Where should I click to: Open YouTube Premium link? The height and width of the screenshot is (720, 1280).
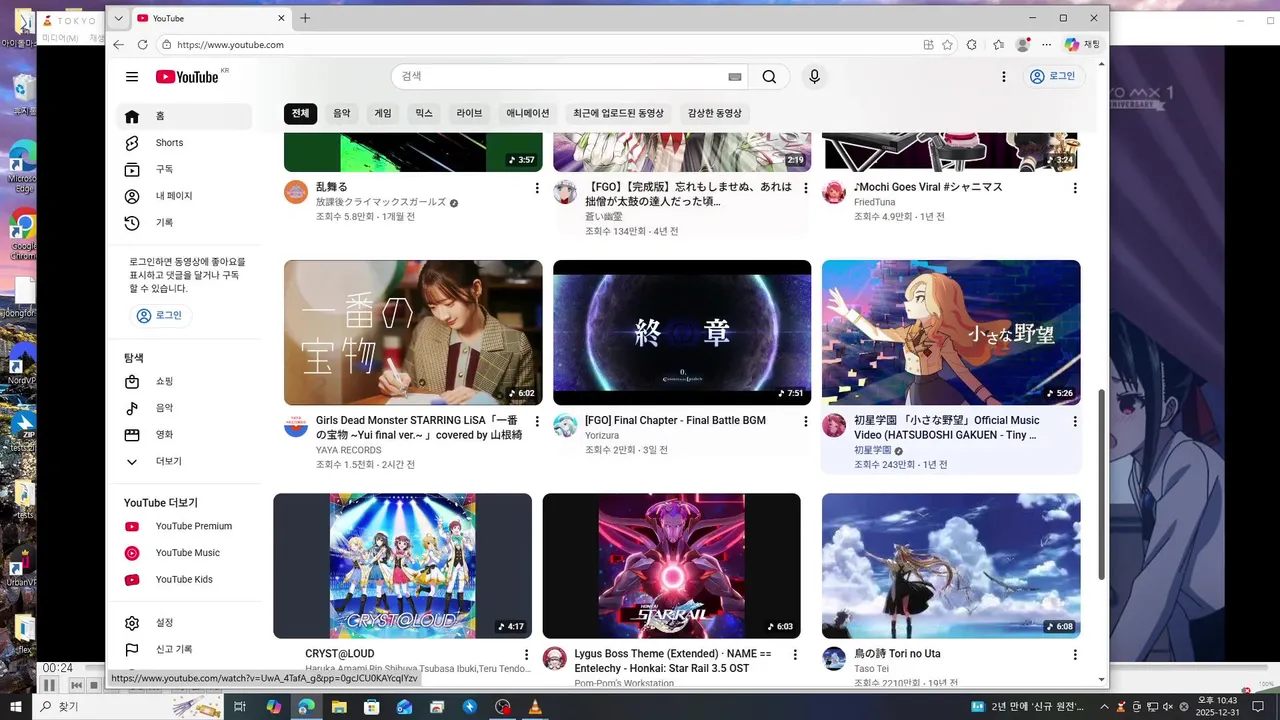click(184, 526)
